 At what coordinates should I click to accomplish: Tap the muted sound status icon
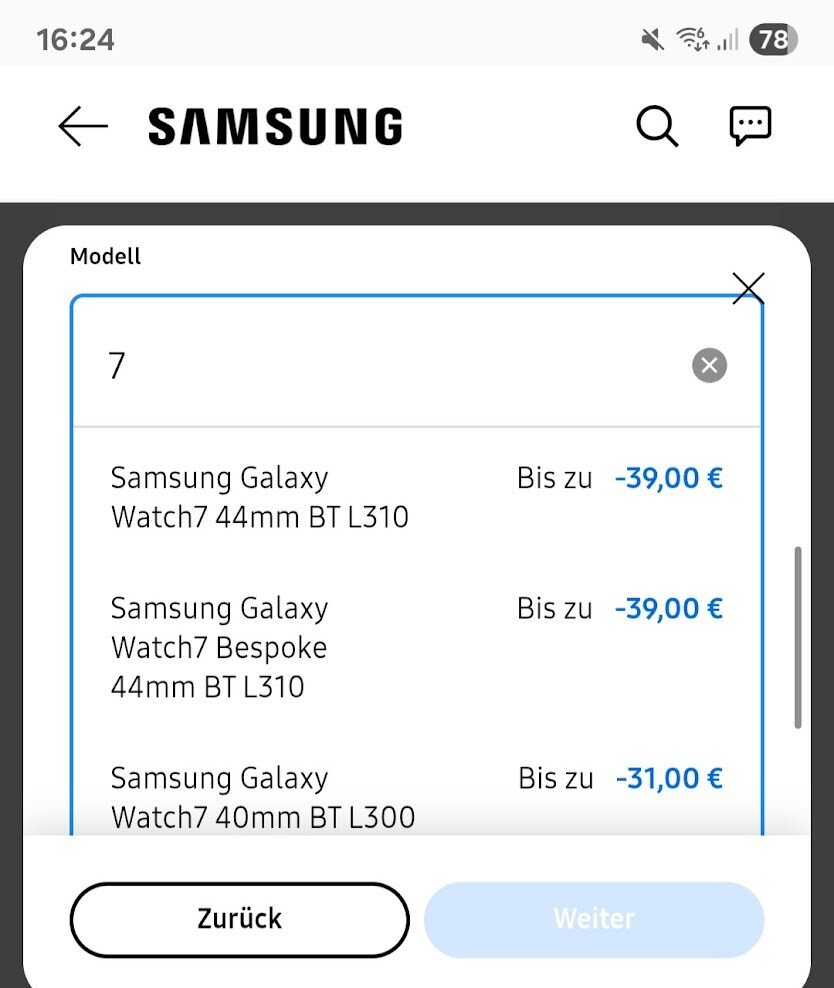tap(653, 40)
